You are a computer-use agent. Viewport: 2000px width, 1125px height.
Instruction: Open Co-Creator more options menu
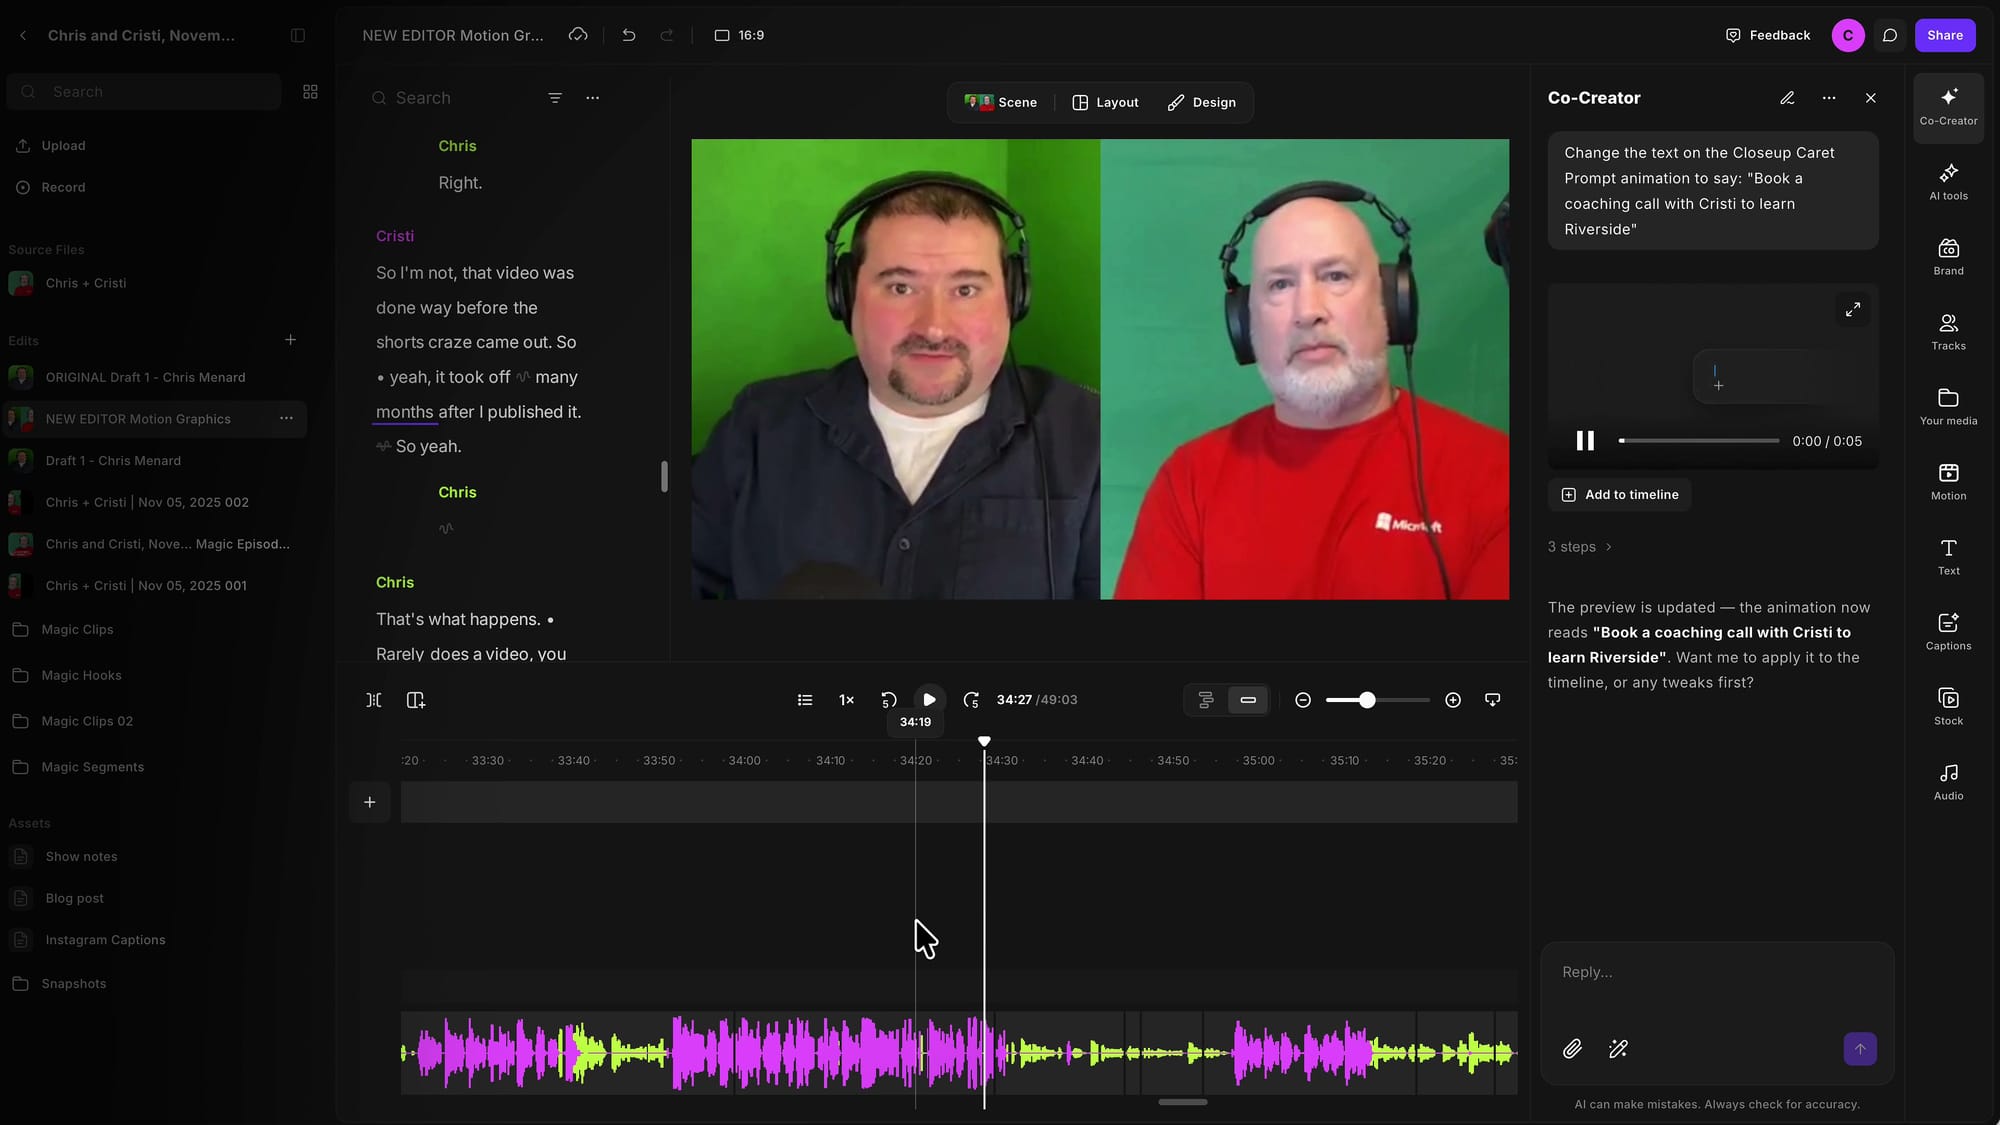[x=1829, y=98]
